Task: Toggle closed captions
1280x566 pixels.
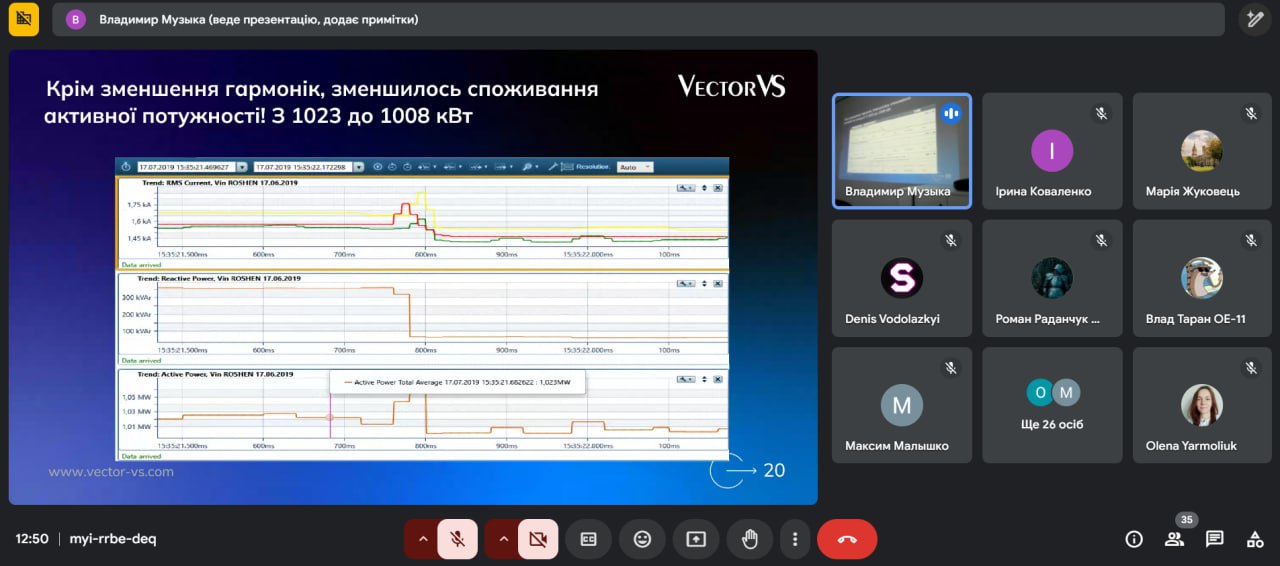Action: click(x=589, y=539)
